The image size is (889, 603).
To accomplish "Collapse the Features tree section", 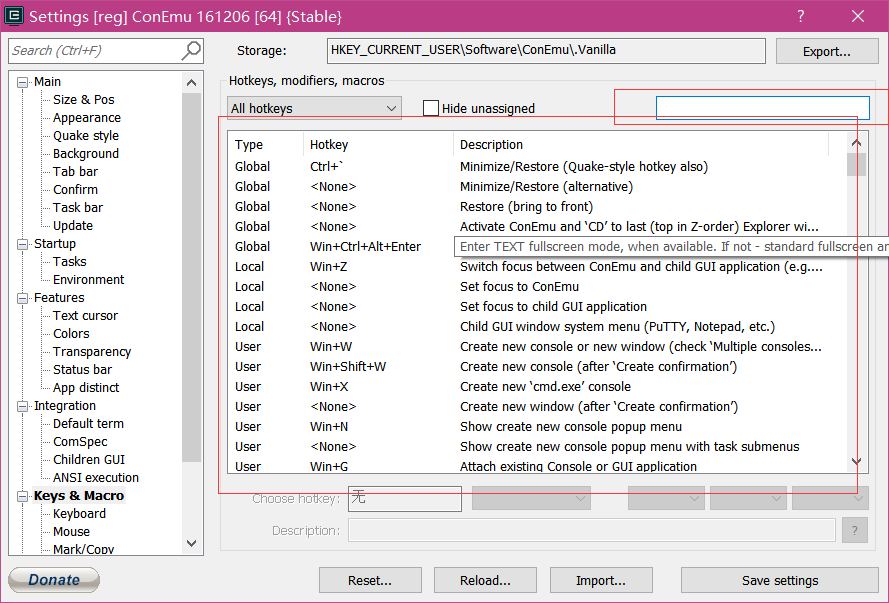I will (23, 298).
